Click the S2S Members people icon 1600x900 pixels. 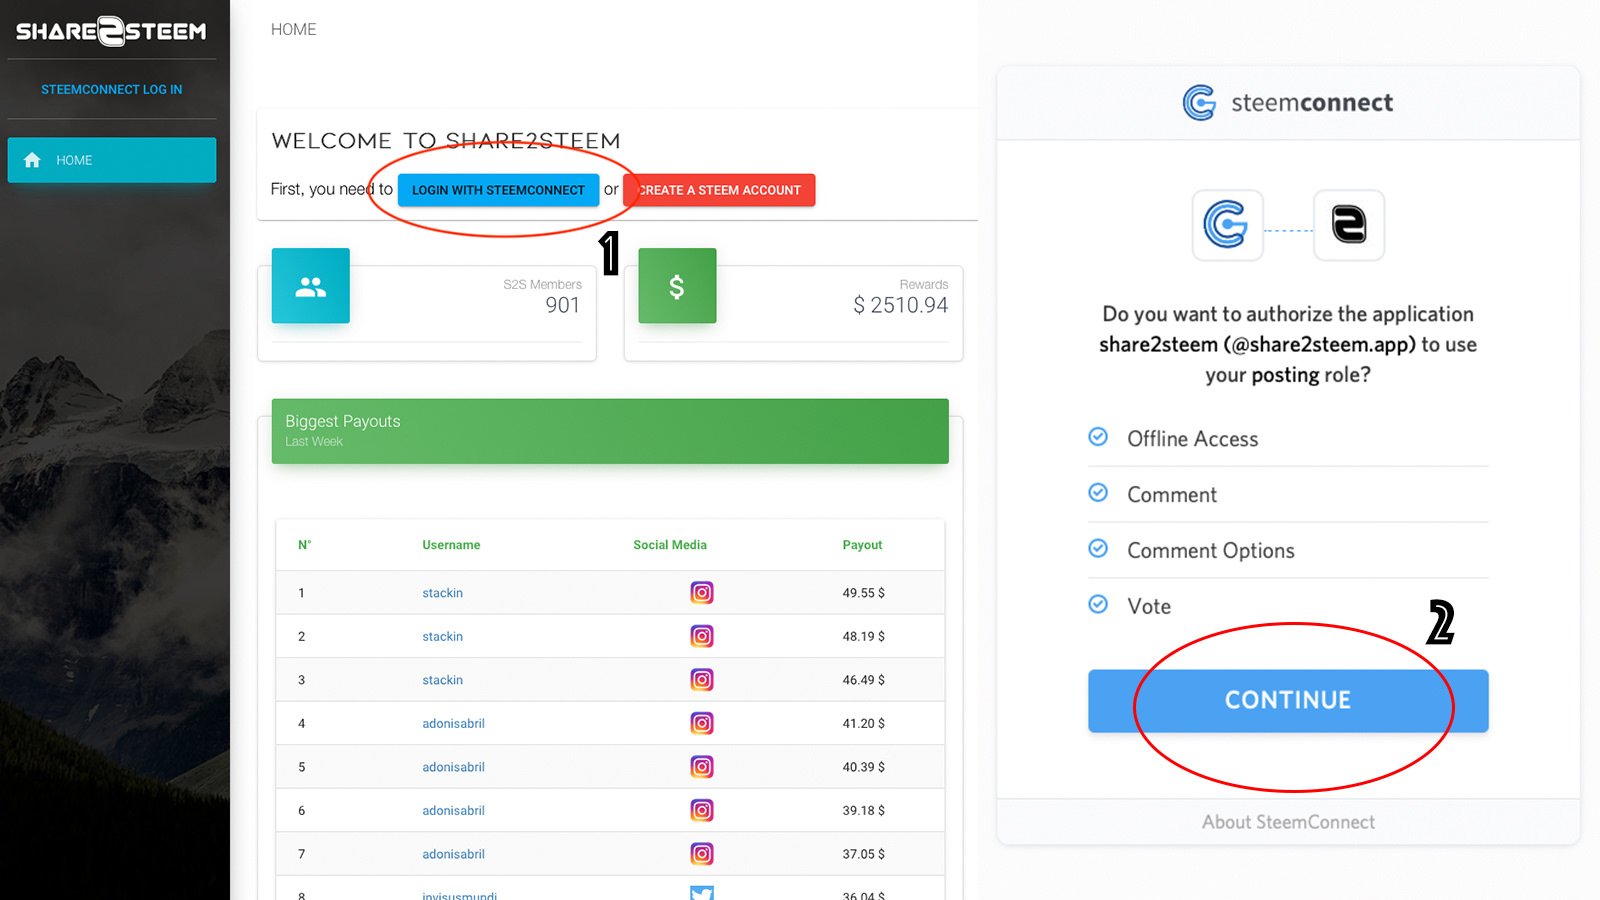[311, 286]
